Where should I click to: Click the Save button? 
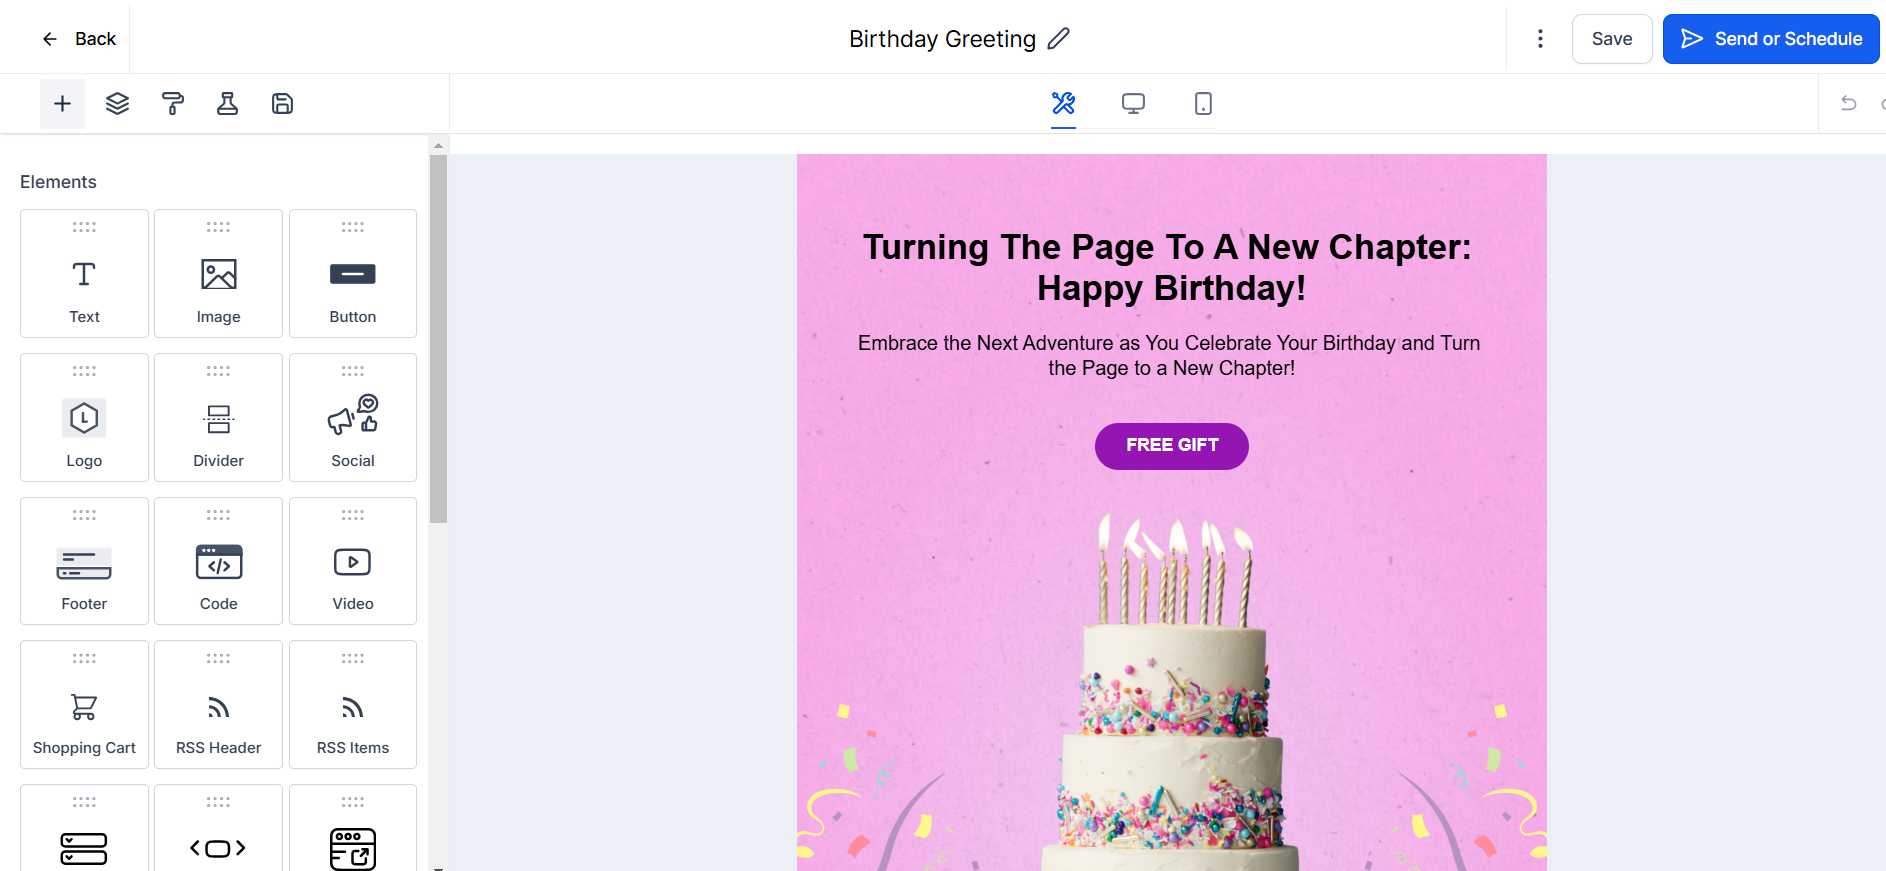pos(1611,39)
